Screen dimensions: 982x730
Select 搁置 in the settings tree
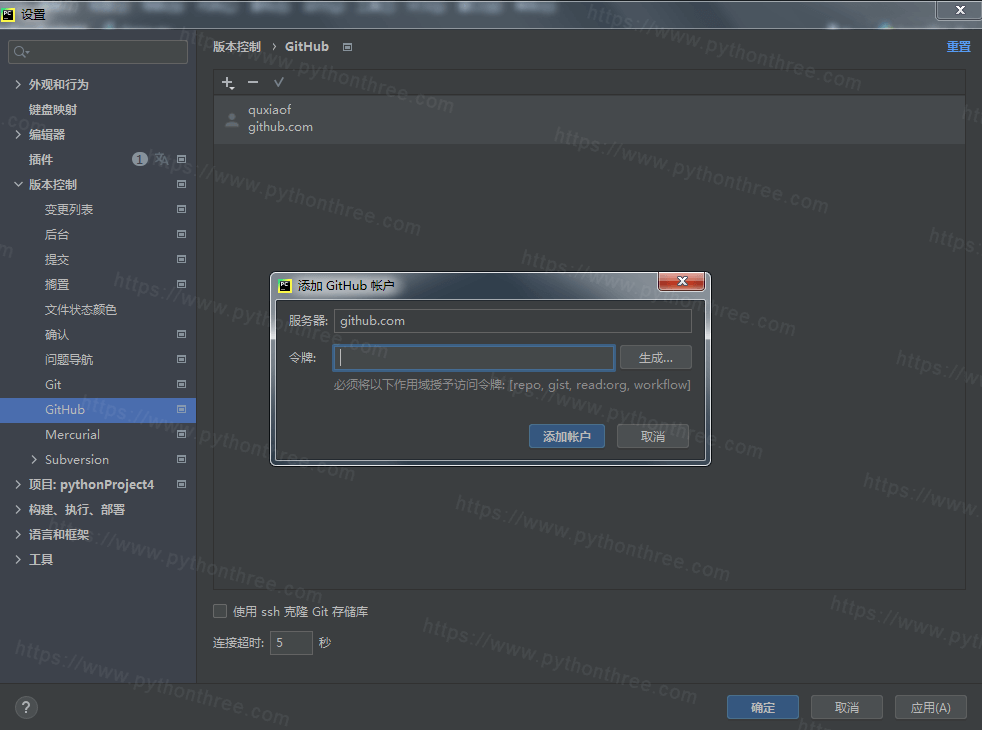57,285
